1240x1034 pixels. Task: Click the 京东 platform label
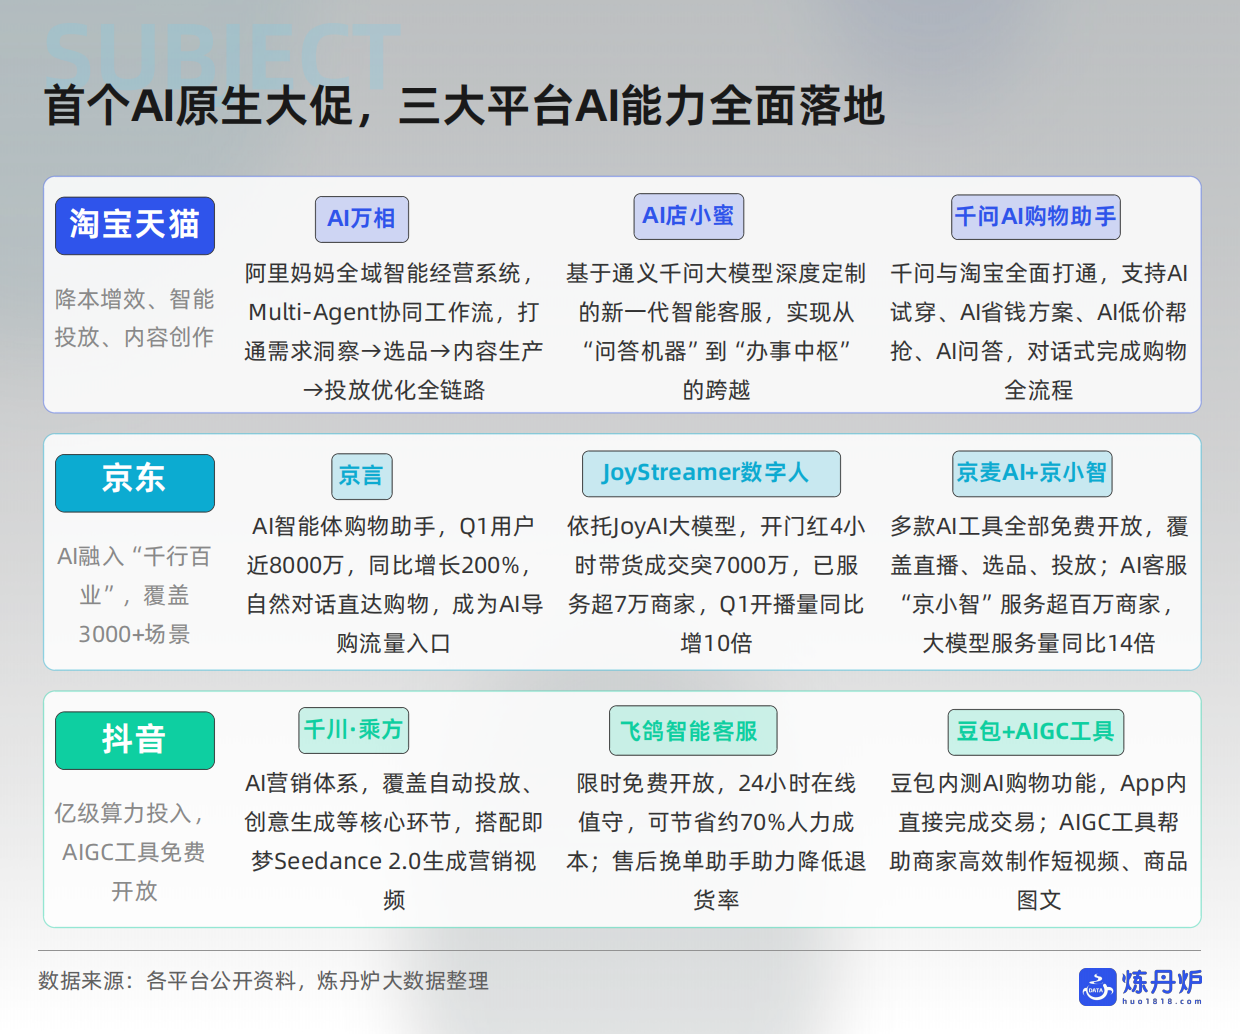135,482
